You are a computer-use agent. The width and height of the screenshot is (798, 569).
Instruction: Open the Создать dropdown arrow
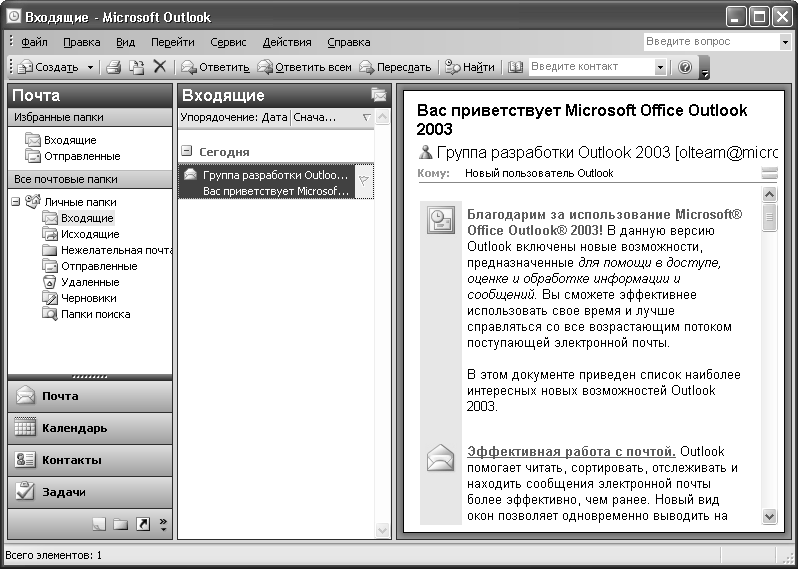tap(90, 67)
